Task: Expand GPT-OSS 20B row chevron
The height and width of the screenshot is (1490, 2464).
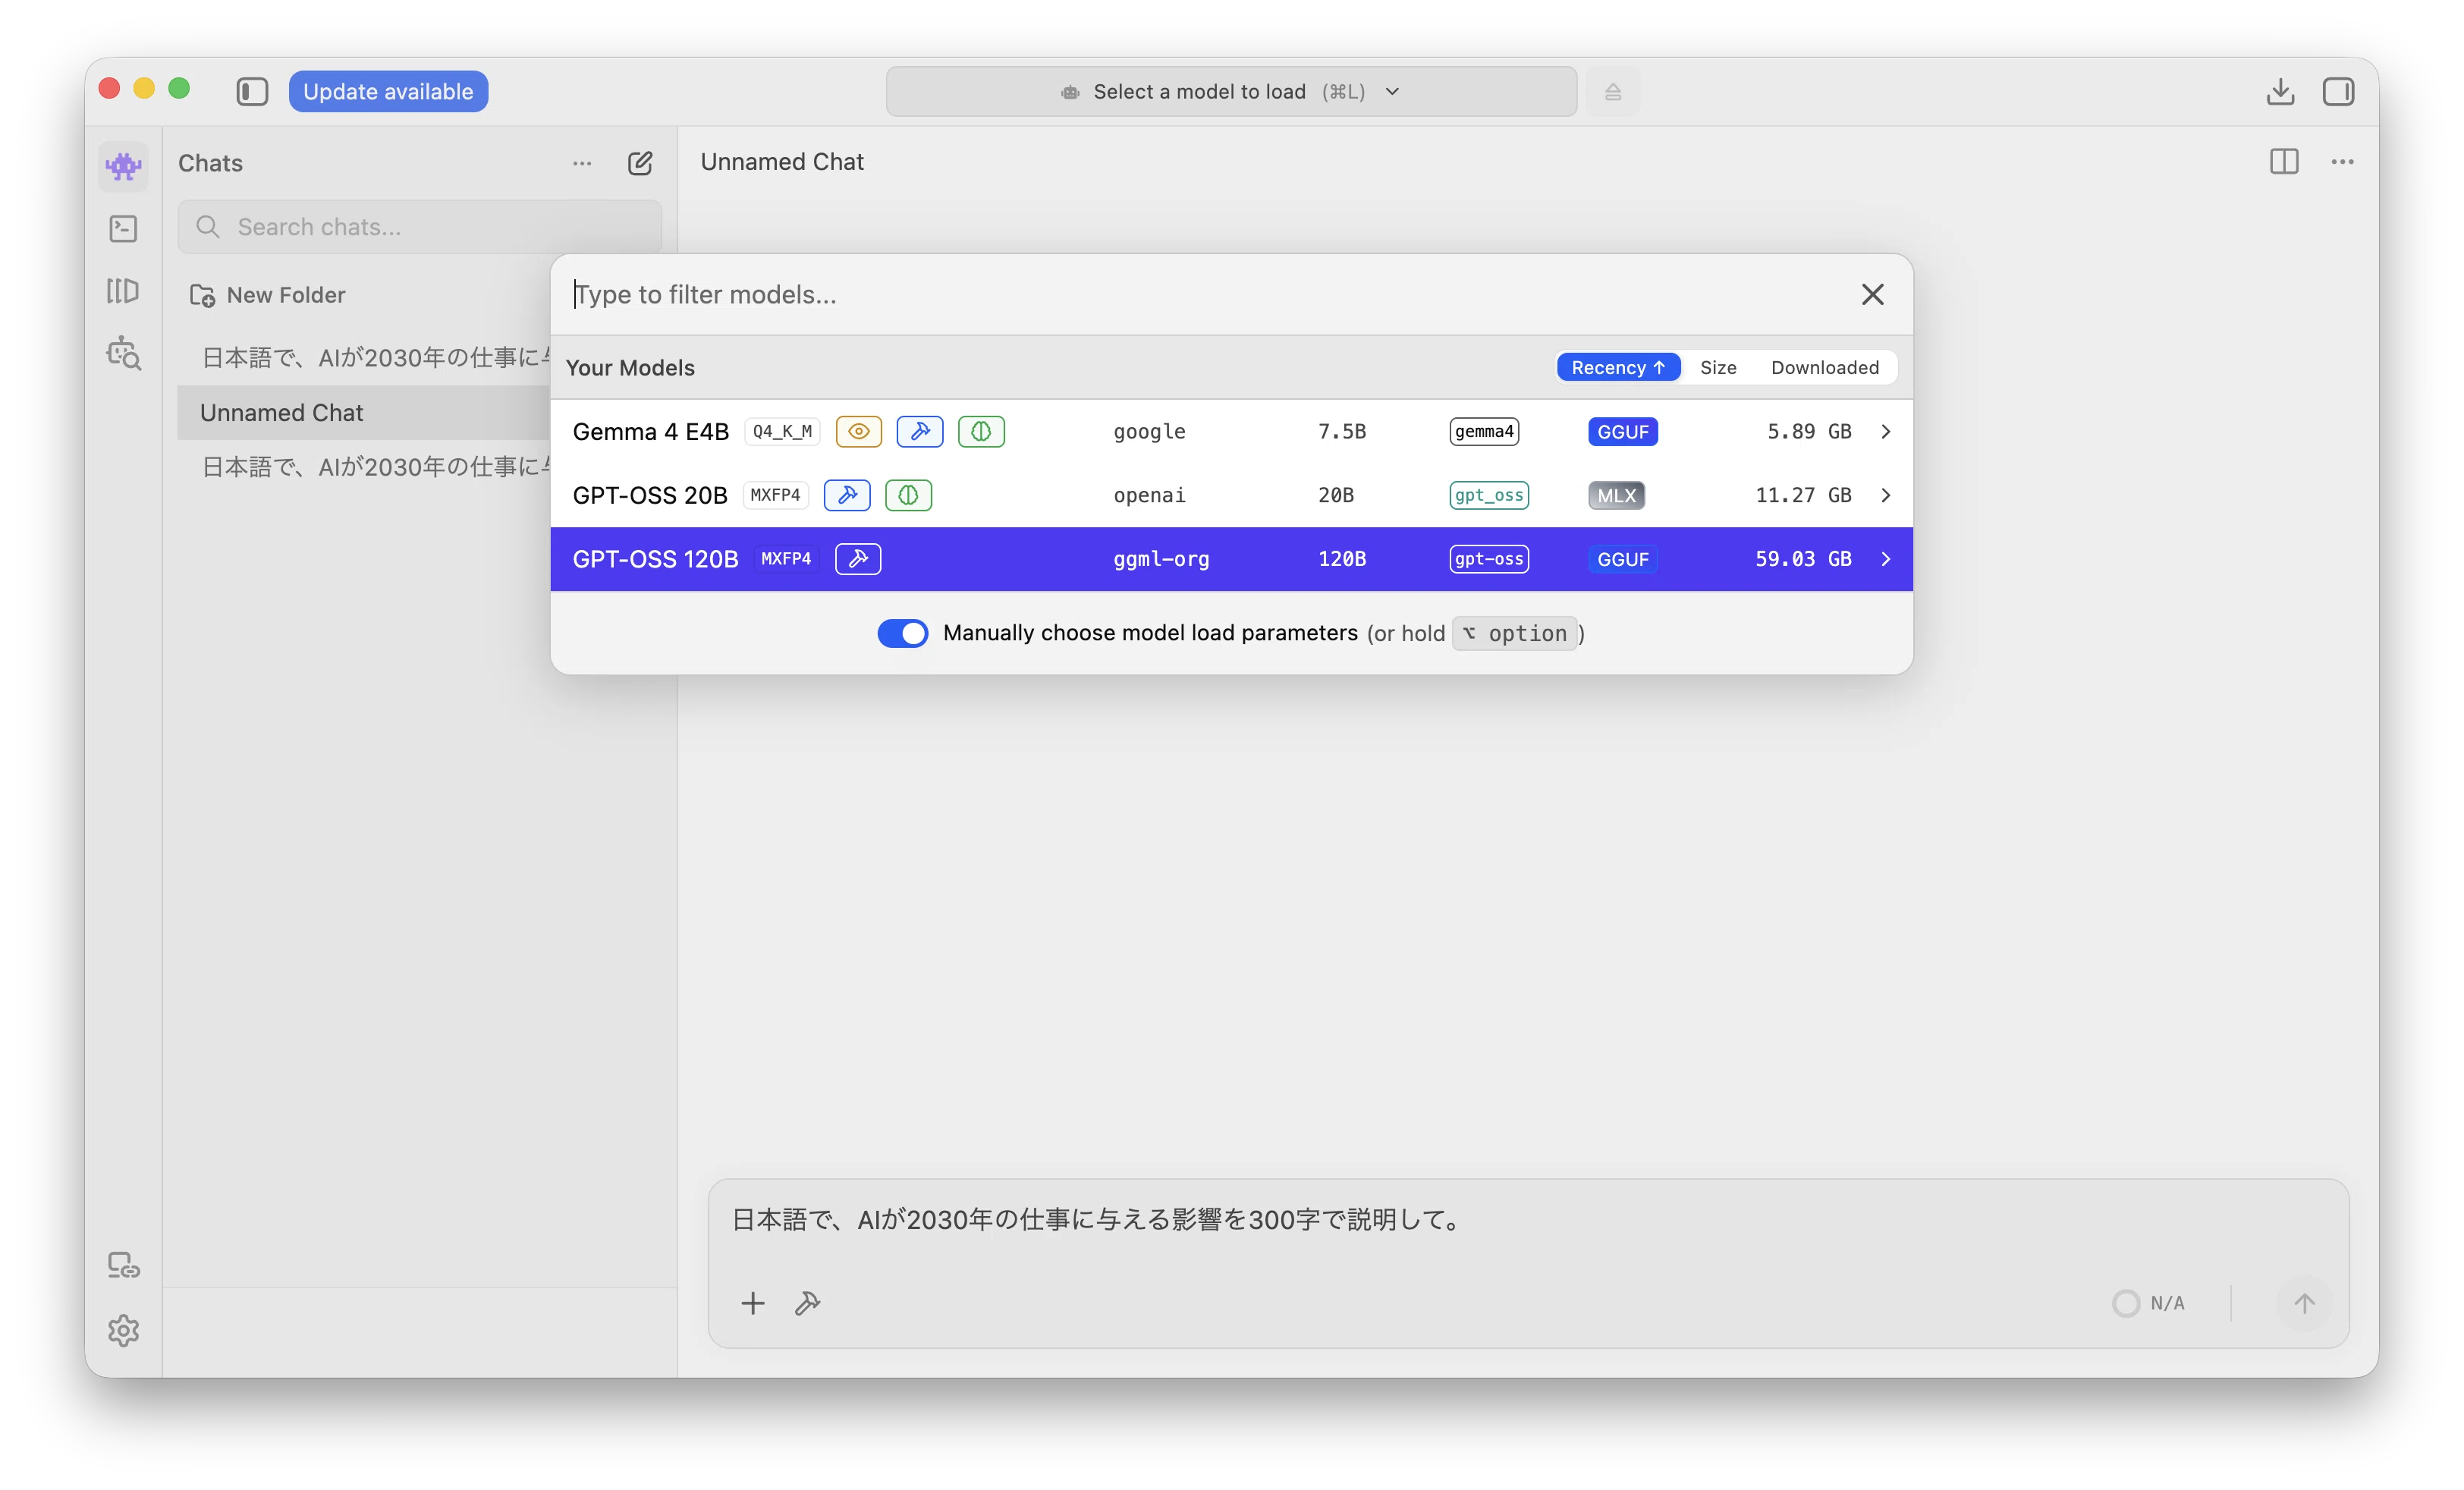Action: (x=1885, y=495)
